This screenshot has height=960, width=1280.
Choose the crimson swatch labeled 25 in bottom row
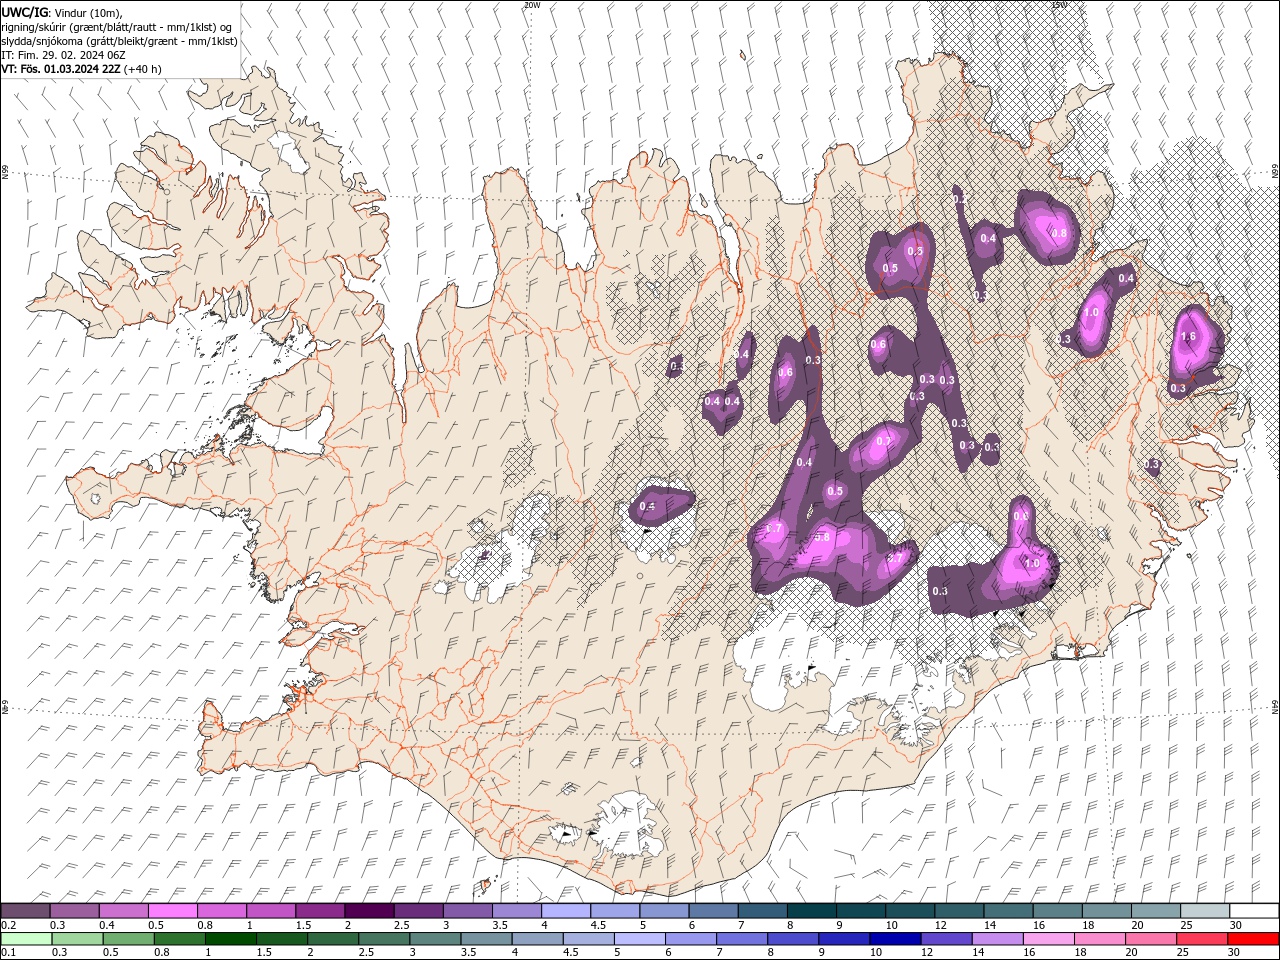point(1202,939)
